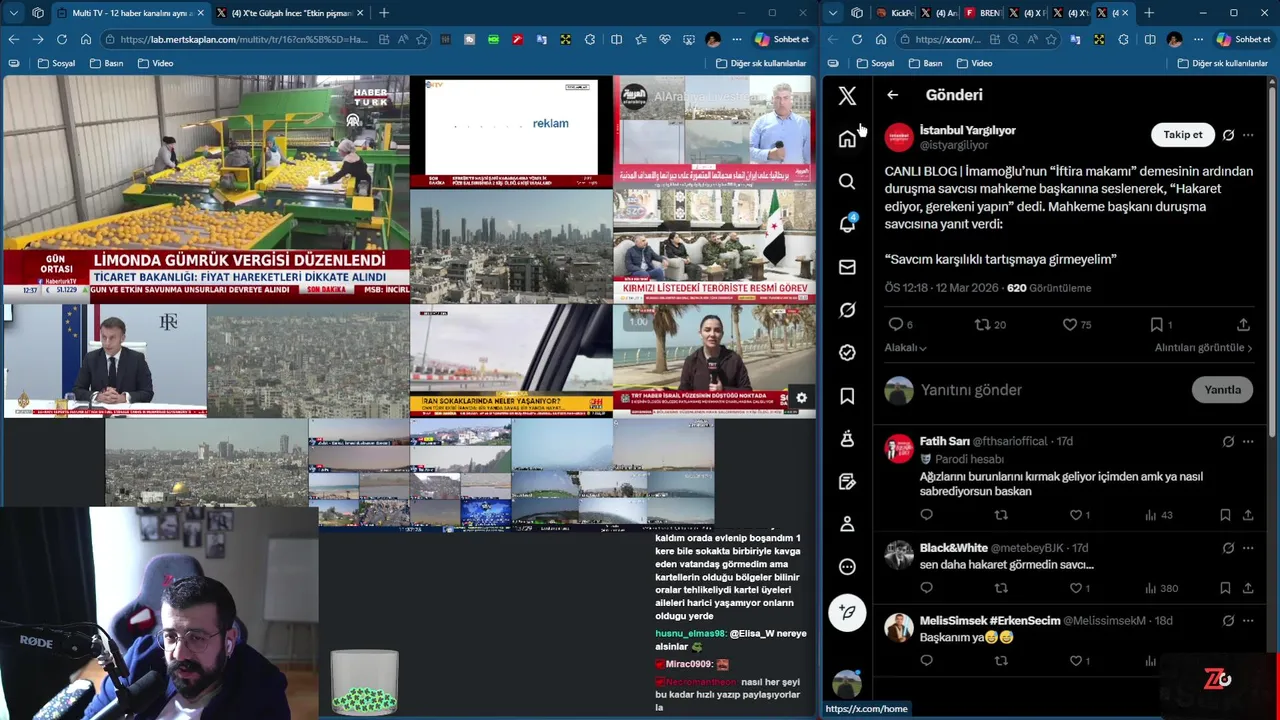This screenshot has height=720, width=1280.
Task: Favorite the Multi TV page with star
Action: click(422, 39)
